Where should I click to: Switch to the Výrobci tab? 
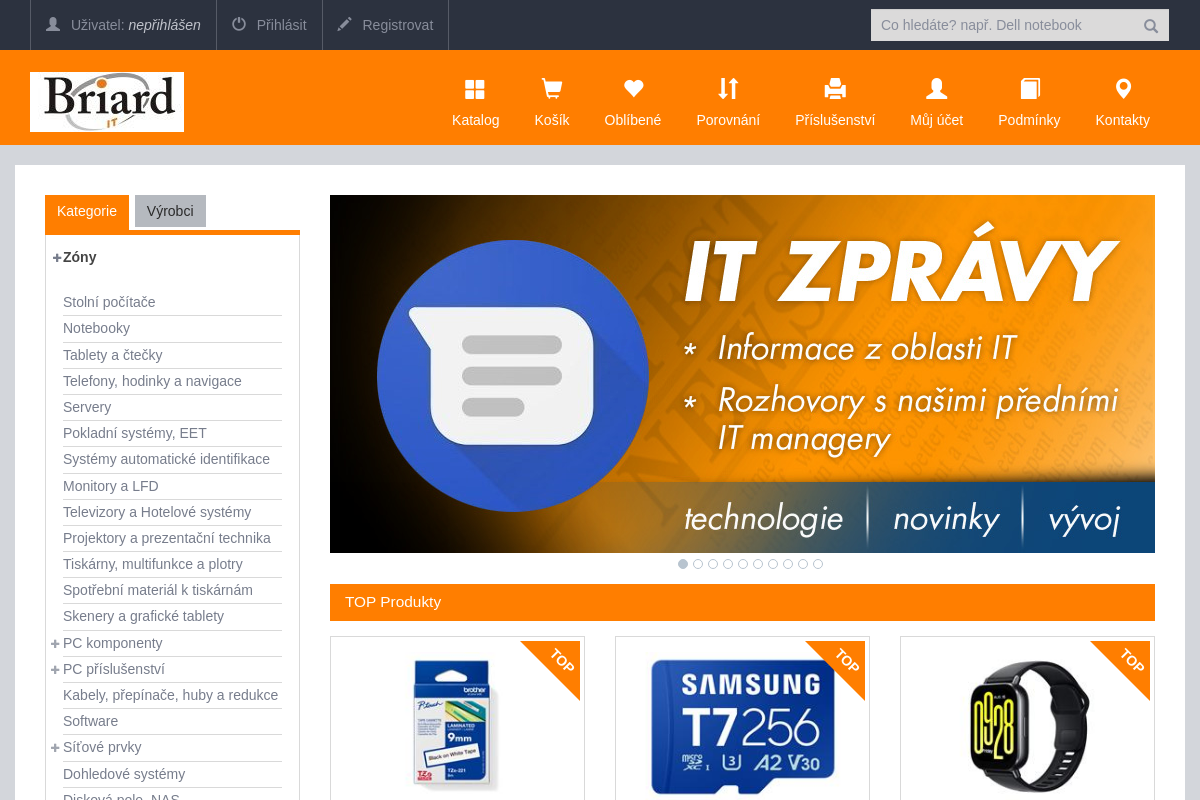[x=170, y=211]
